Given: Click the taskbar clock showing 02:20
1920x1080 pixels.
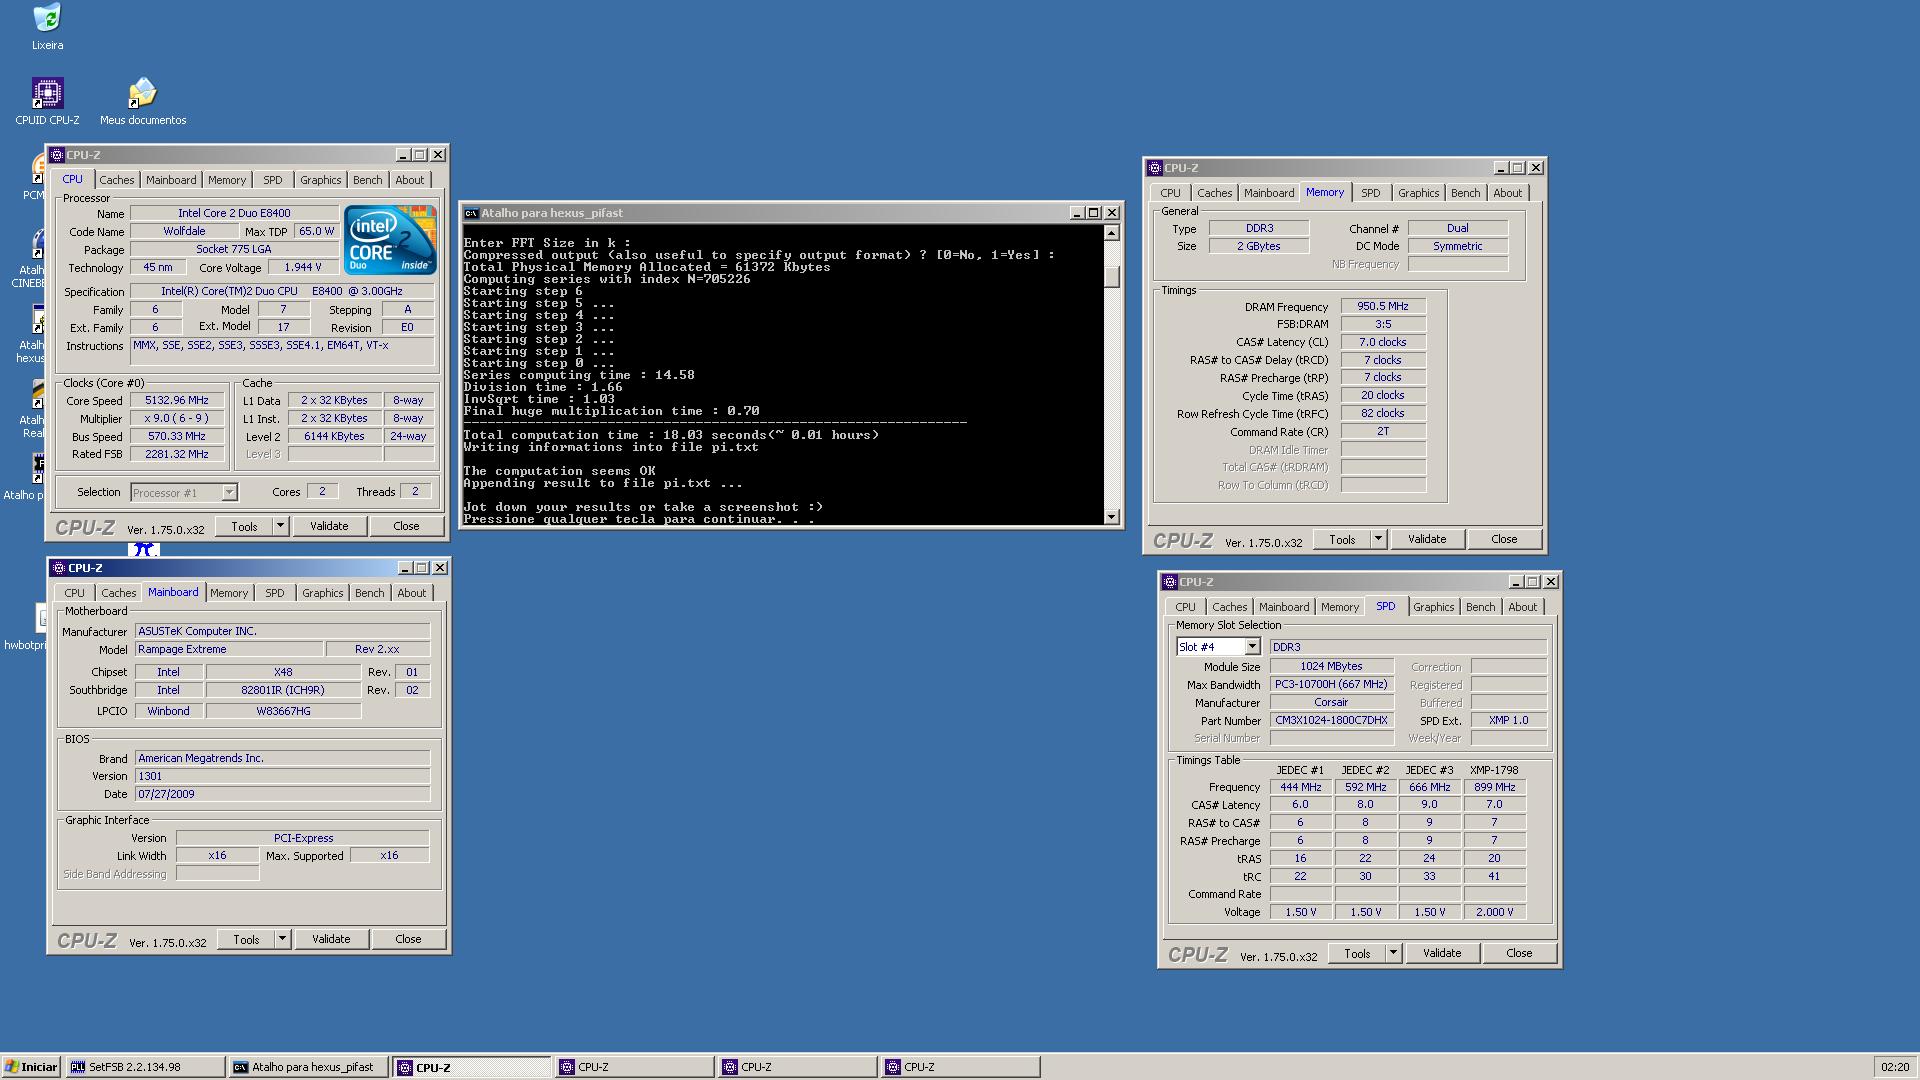Looking at the screenshot, I should (1894, 1067).
